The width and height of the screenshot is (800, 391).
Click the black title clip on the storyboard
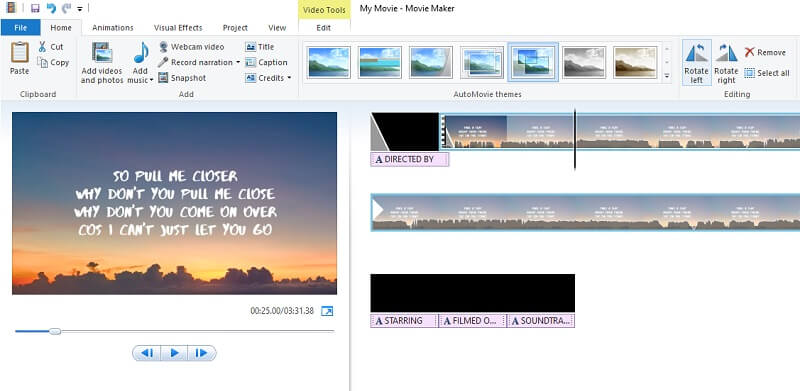405,132
